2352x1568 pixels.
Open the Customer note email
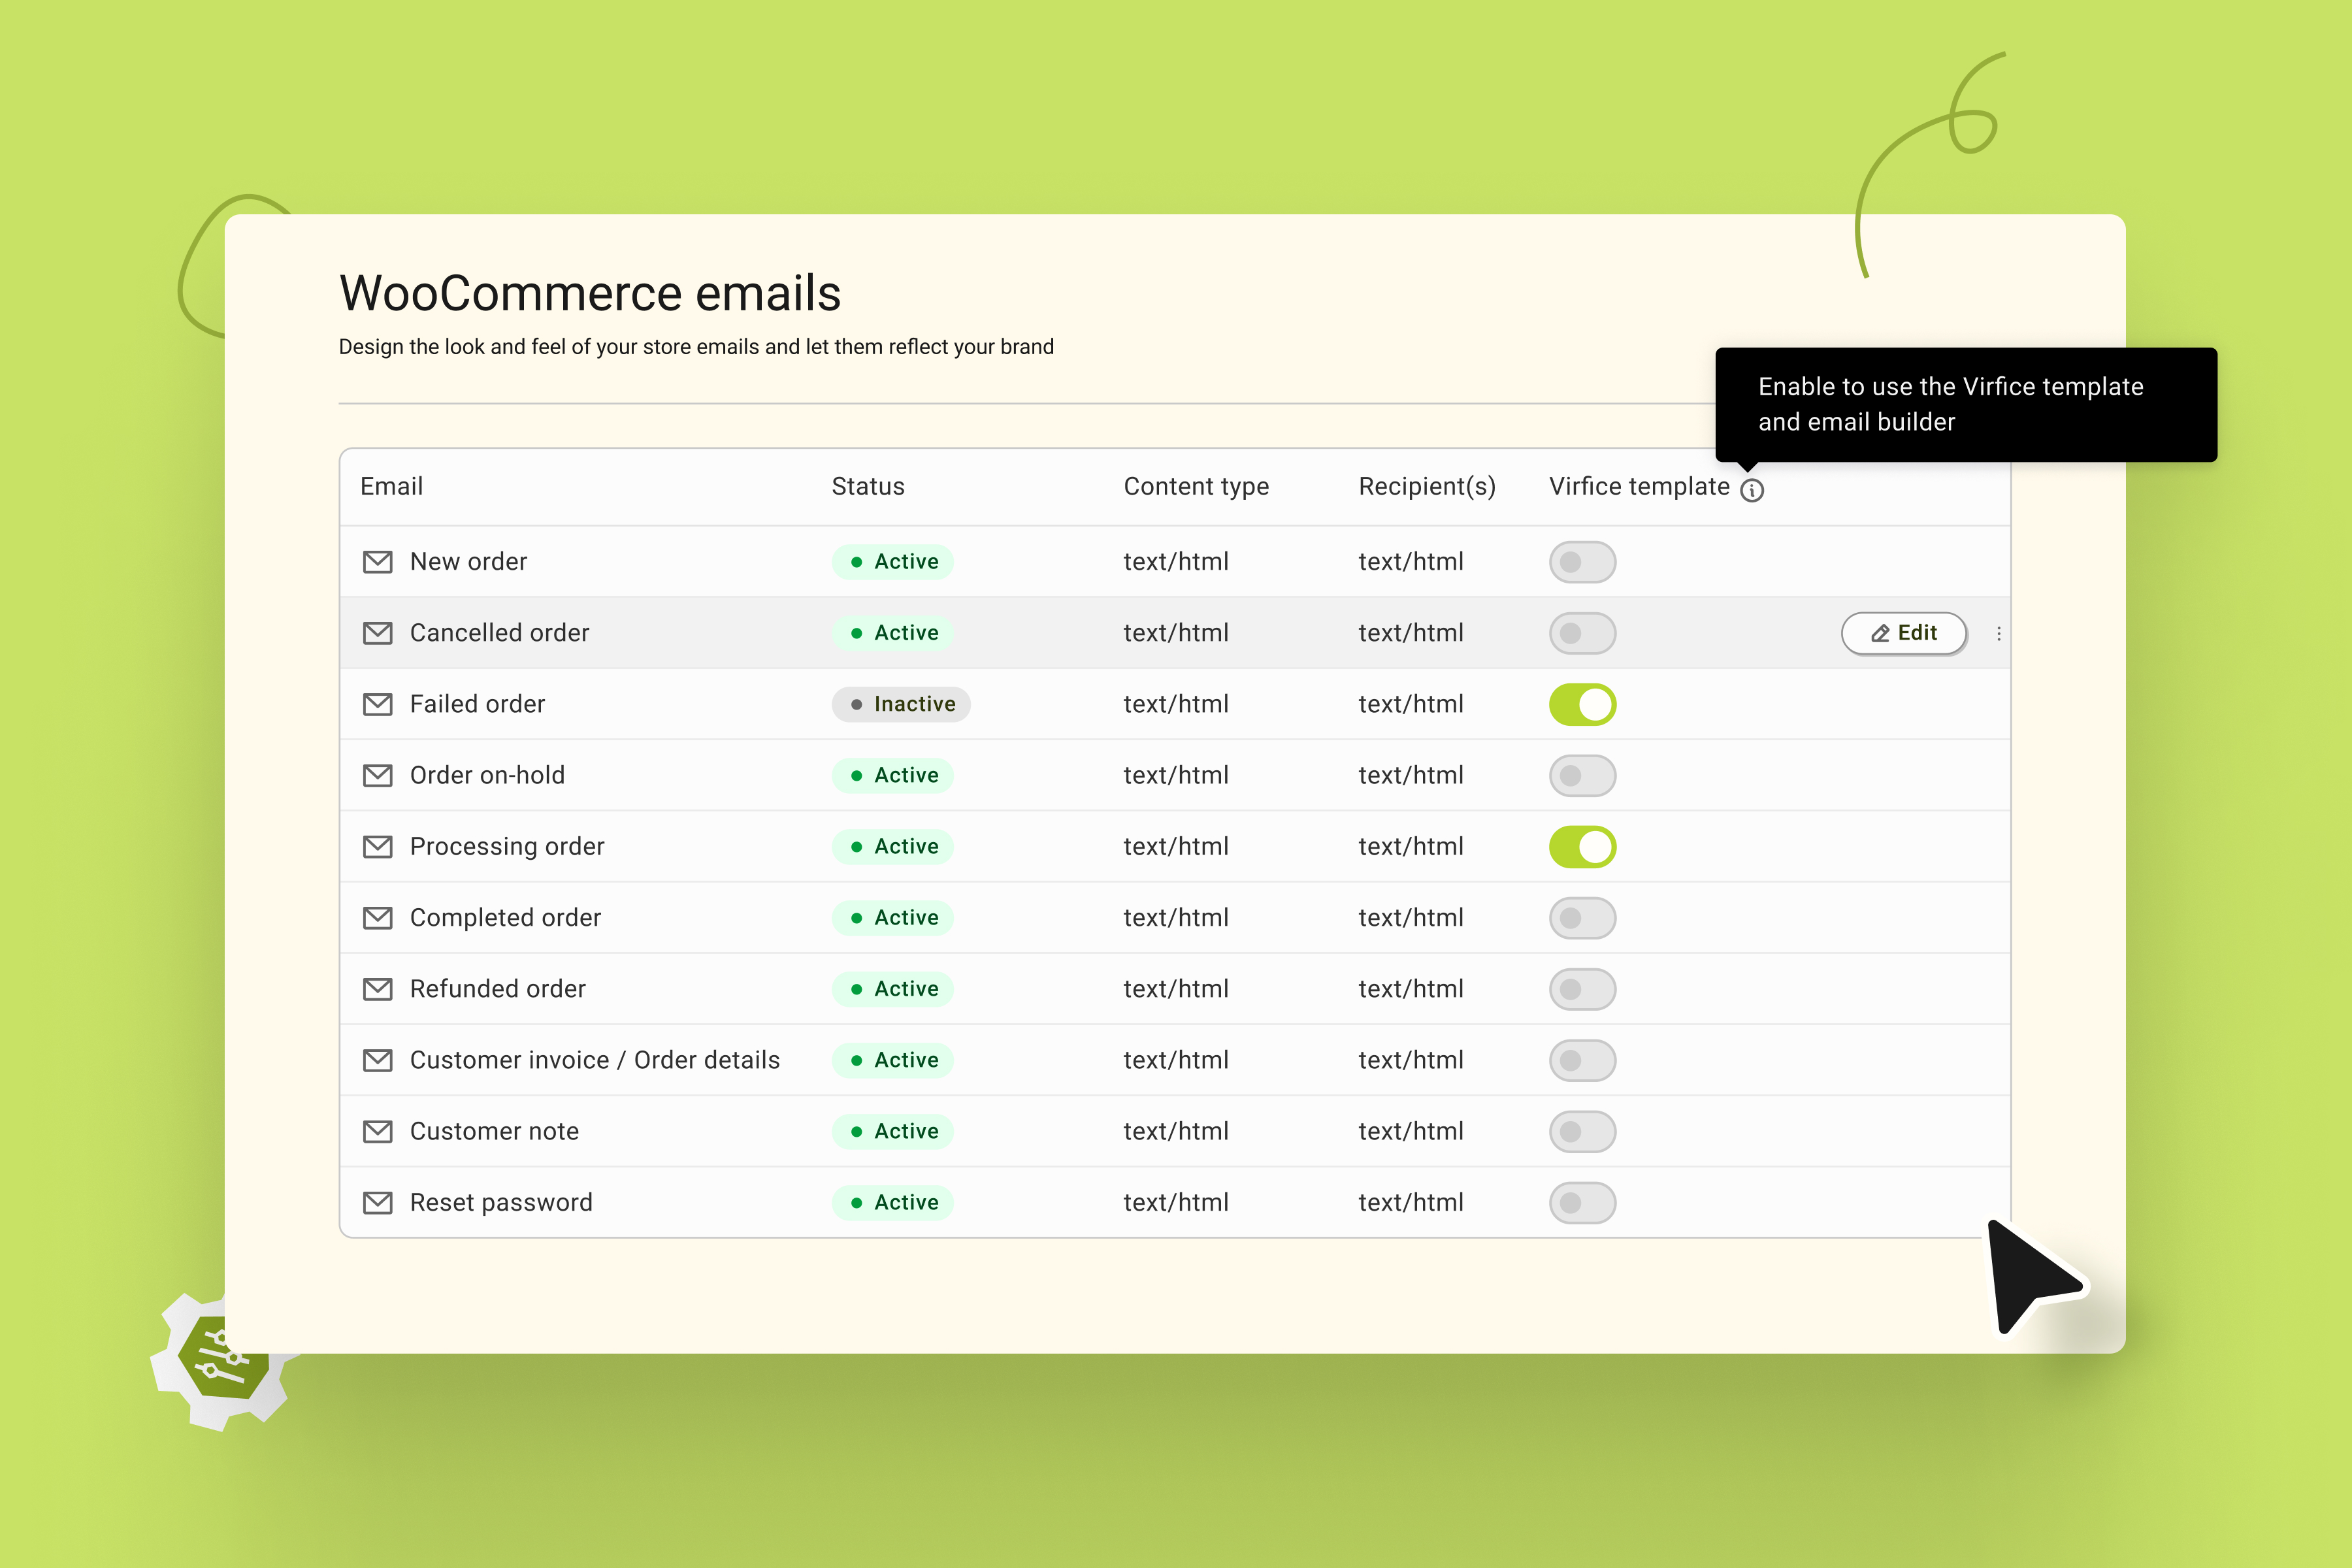[x=494, y=1131]
